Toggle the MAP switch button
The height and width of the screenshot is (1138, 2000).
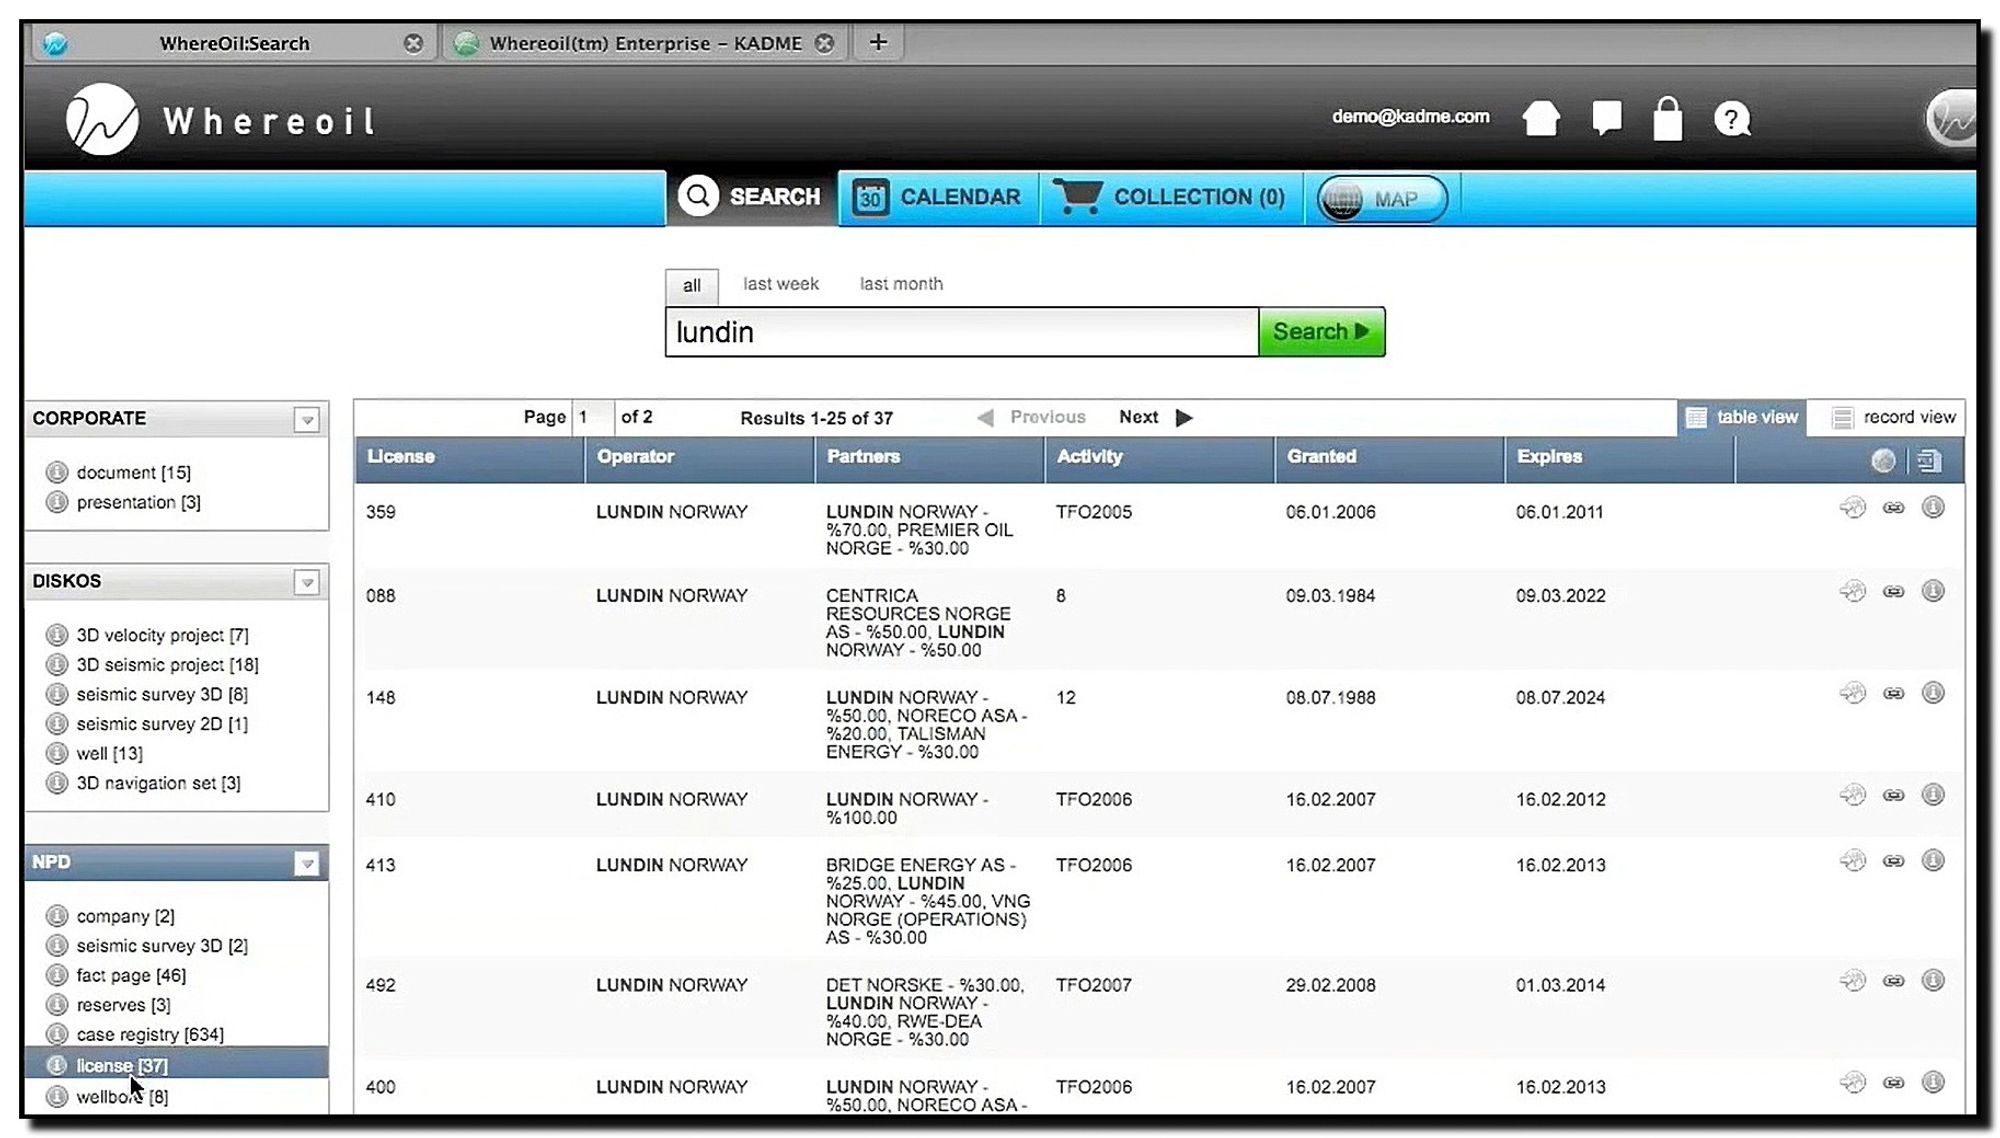pos(1382,199)
